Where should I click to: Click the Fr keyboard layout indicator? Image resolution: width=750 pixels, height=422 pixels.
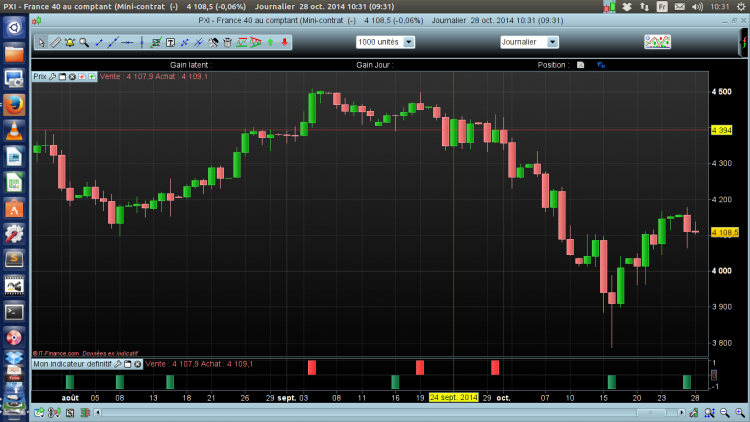(x=662, y=7)
